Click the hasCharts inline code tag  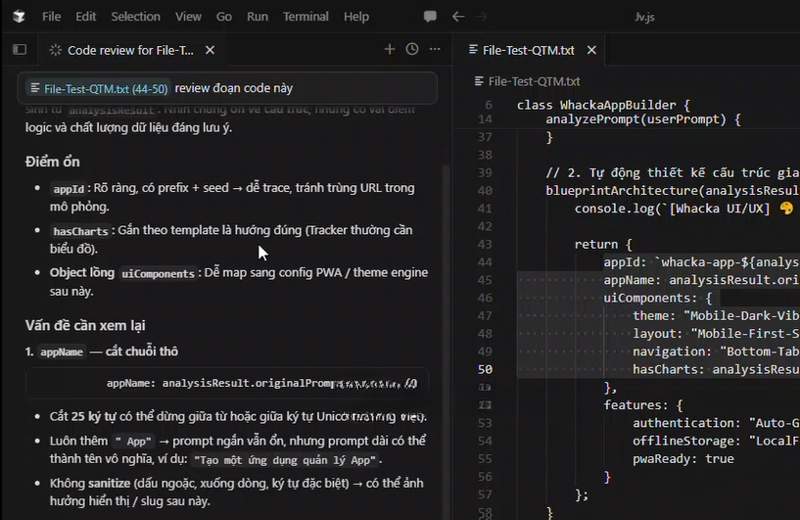(81, 231)
